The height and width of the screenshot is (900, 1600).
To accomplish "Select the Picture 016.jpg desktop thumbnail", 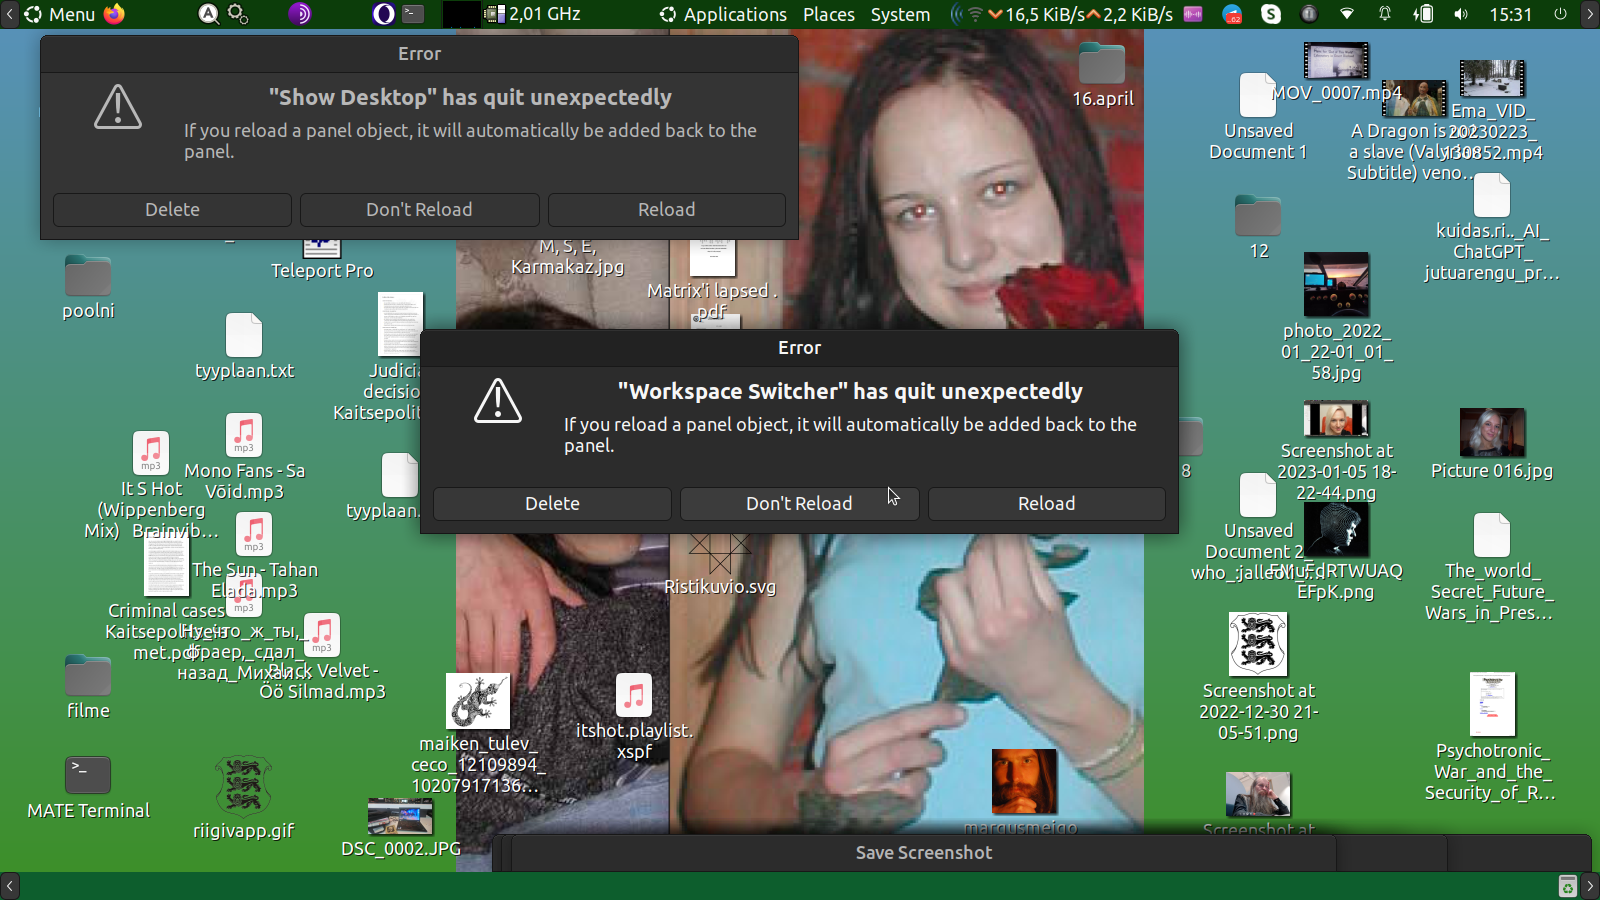I will 1492,434.
